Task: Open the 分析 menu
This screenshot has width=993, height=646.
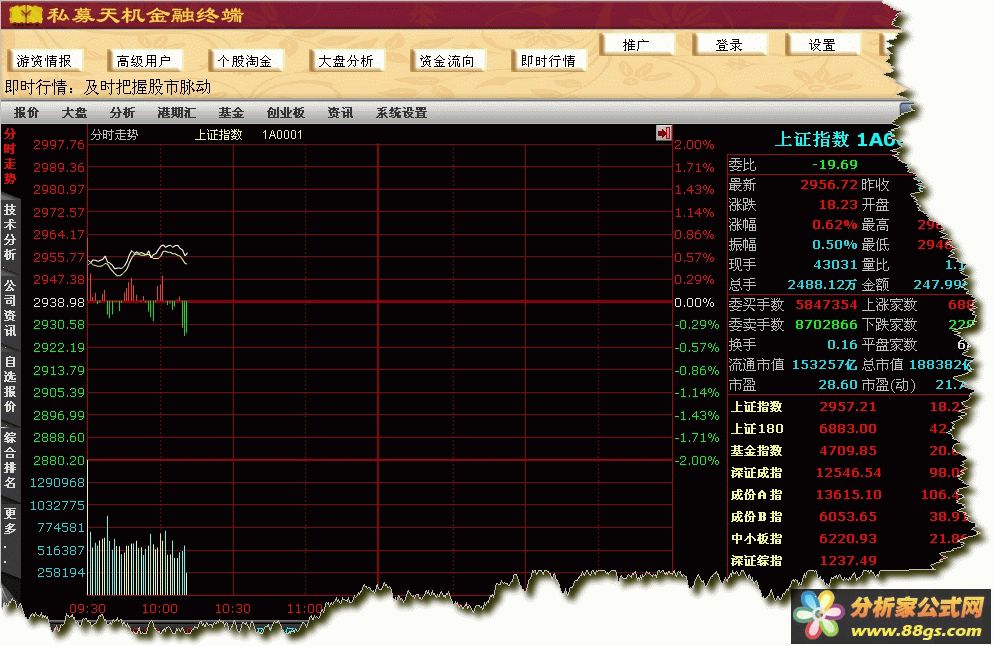Action: 122,113
